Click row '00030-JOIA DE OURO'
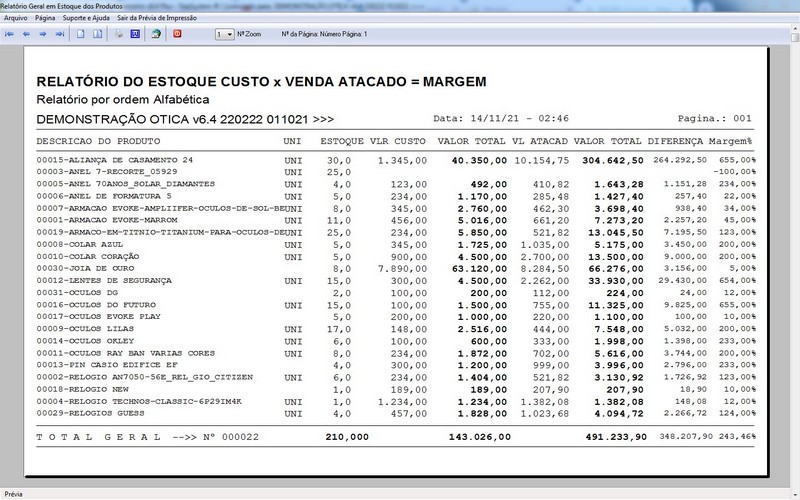This screenshot has width=800, height=500. click(395, 269)
